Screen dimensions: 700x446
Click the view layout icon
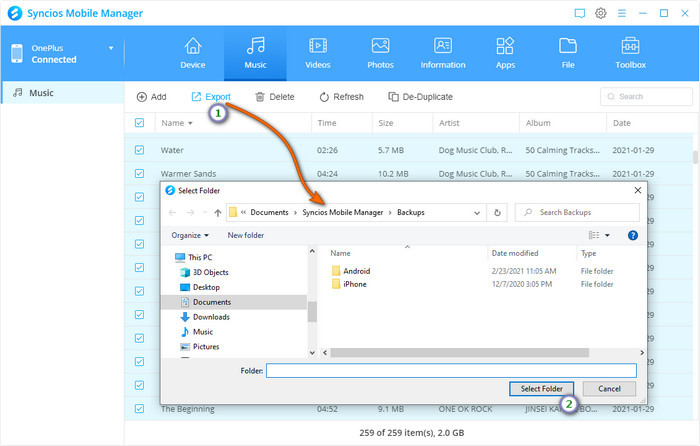tap(594, 235)
